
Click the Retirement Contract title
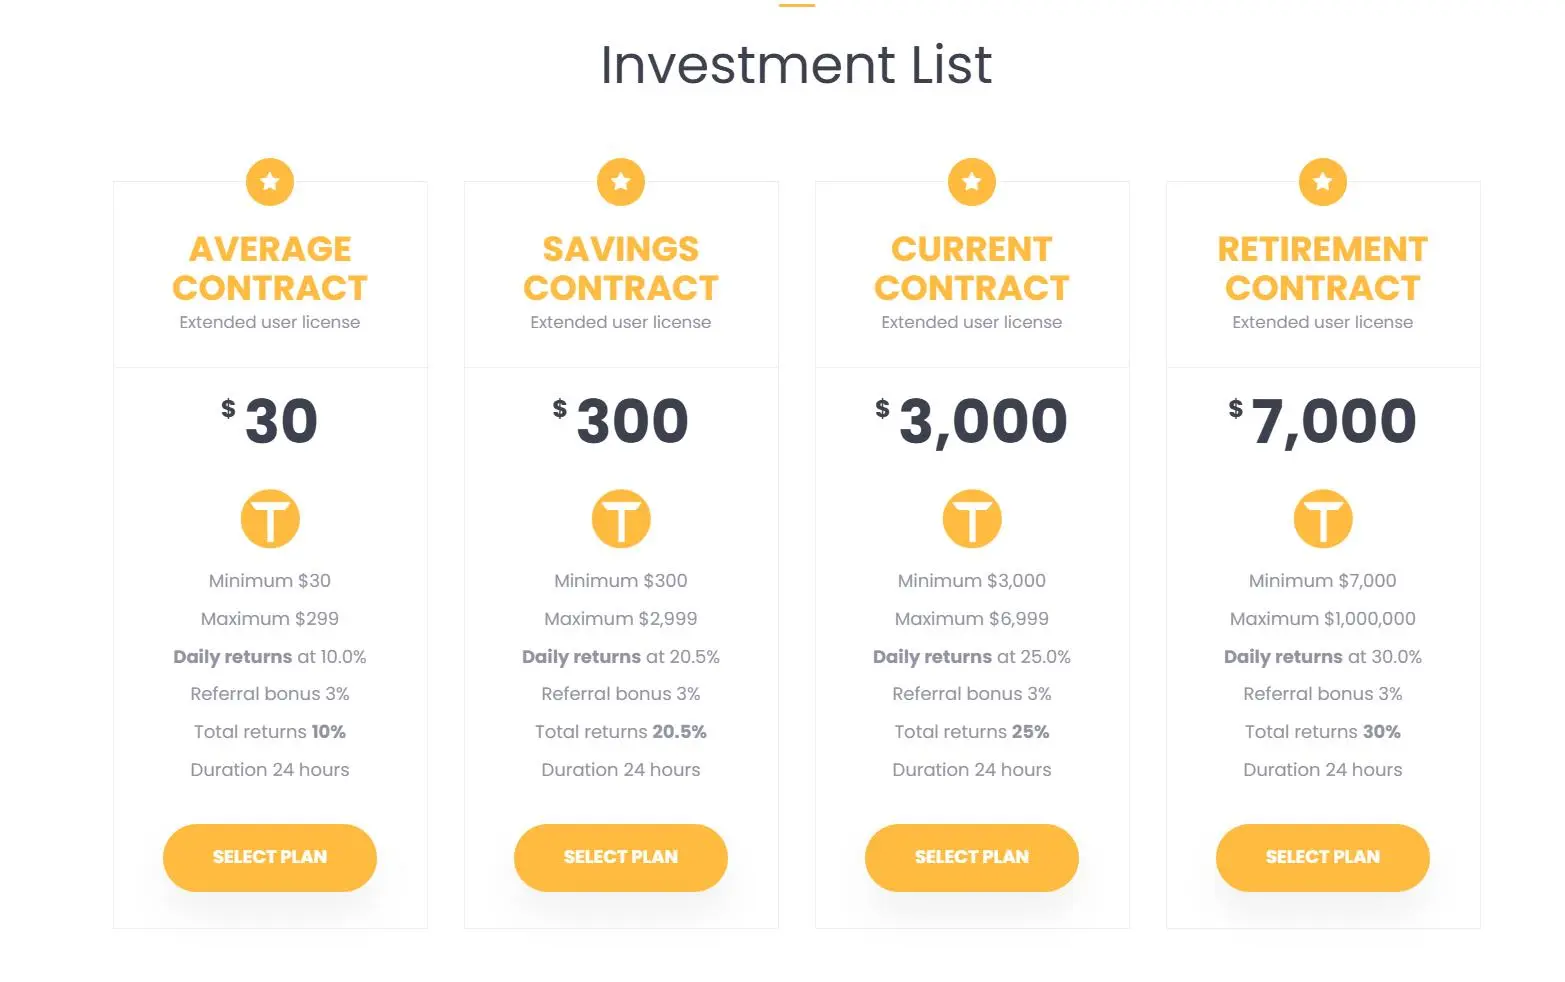click(x=1323, y=268)
